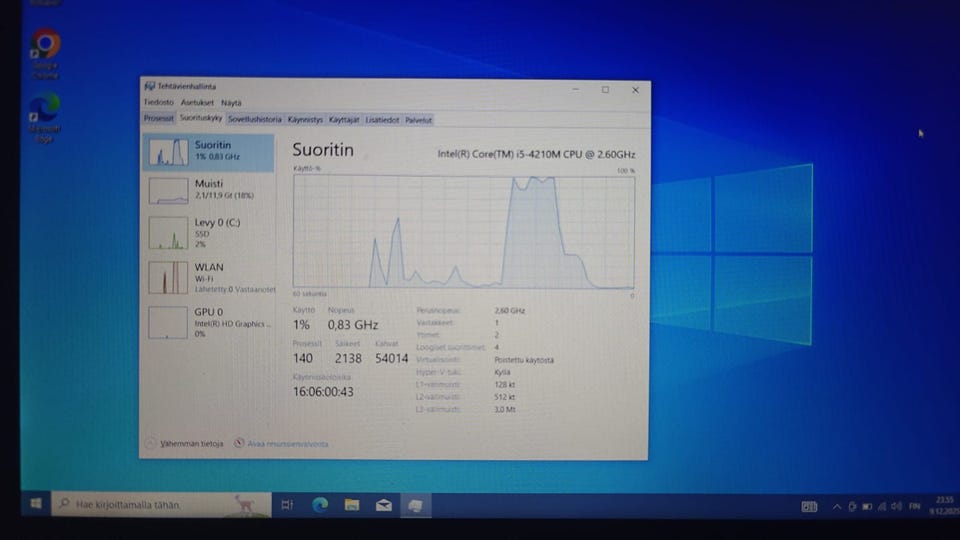Click the Task Manager title bar icon
Viewport: 960px width, 540px height.
pos(149,86)
